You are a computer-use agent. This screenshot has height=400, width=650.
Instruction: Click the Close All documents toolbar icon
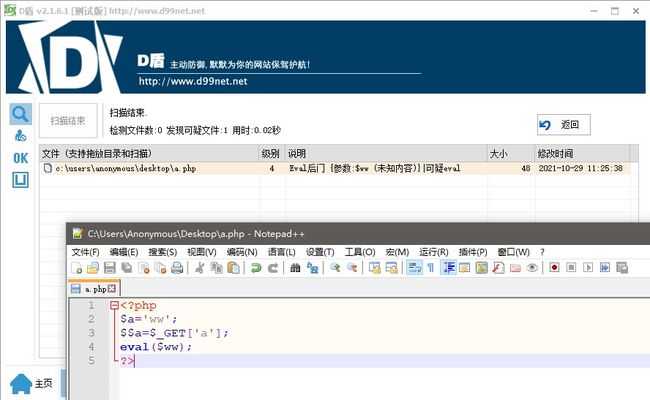tap(160, 268)
